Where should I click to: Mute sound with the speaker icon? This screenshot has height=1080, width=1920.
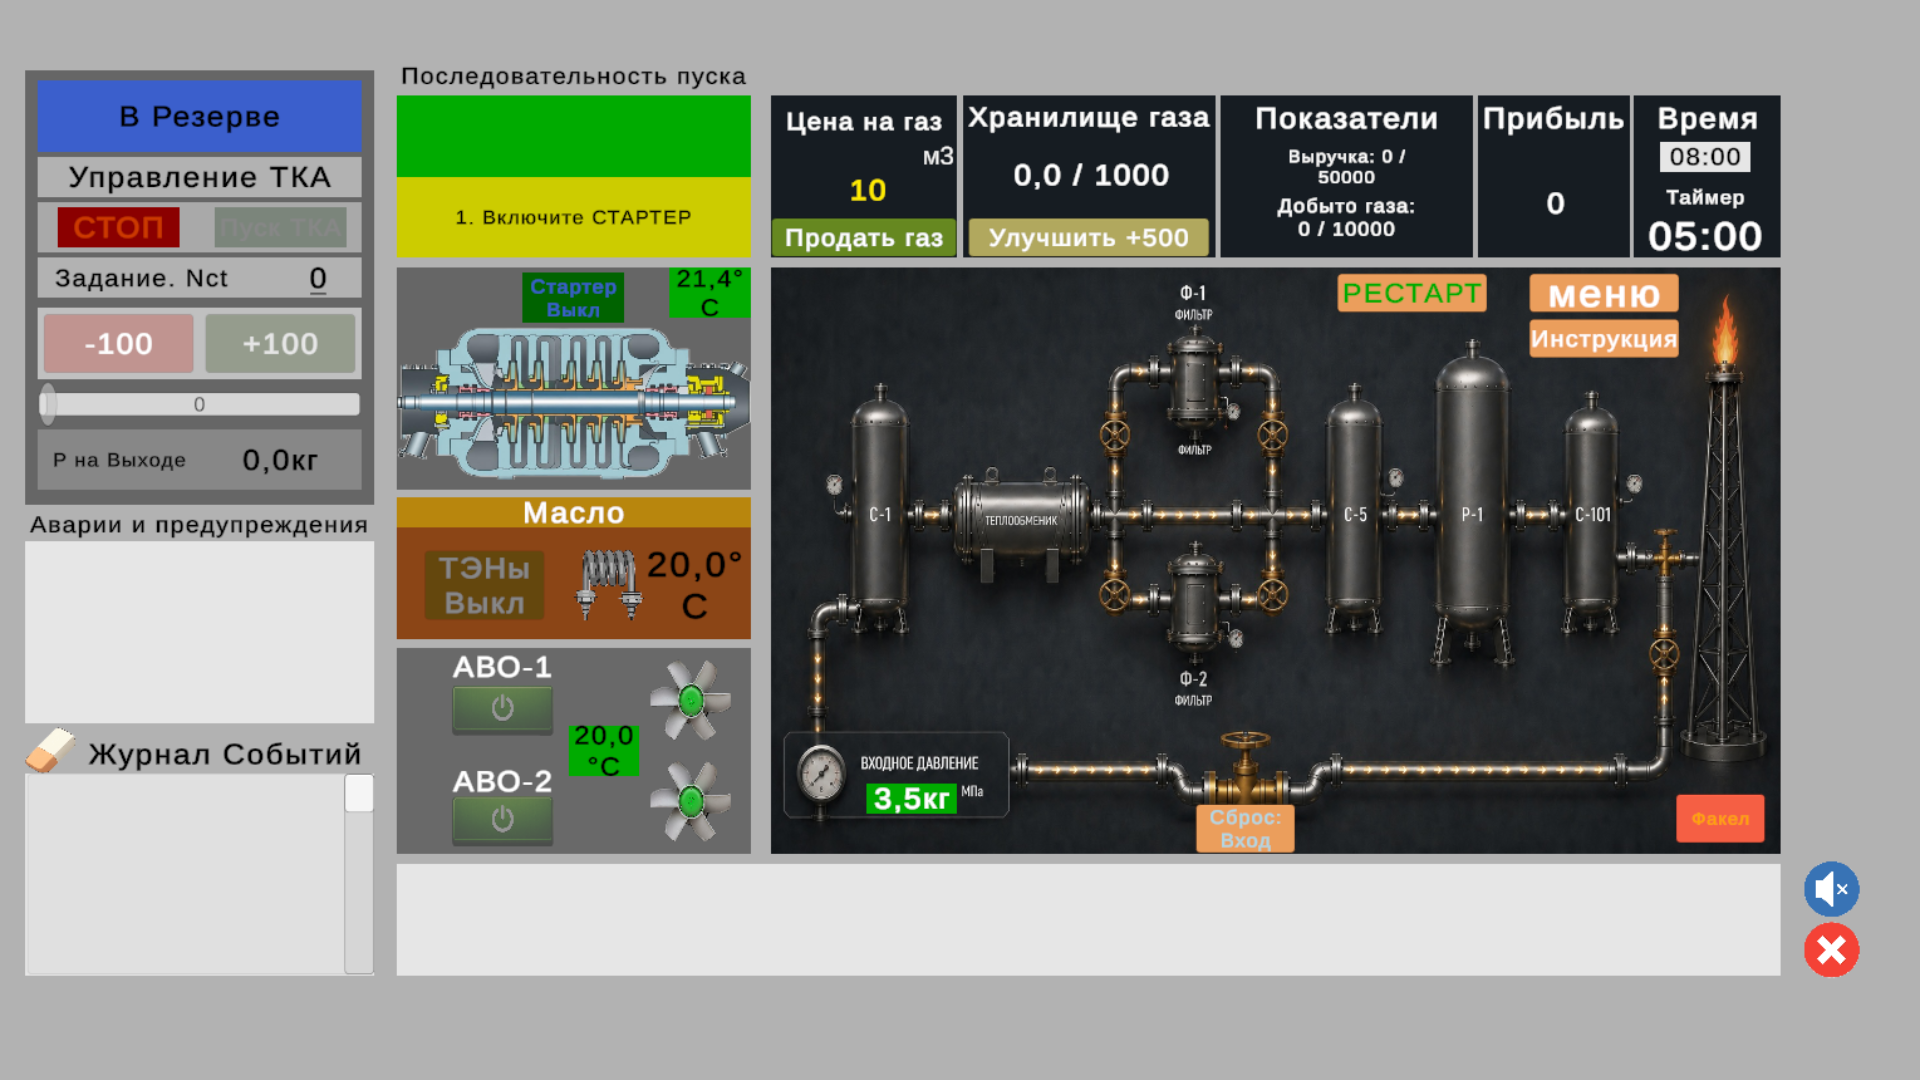pos(1831,889)
